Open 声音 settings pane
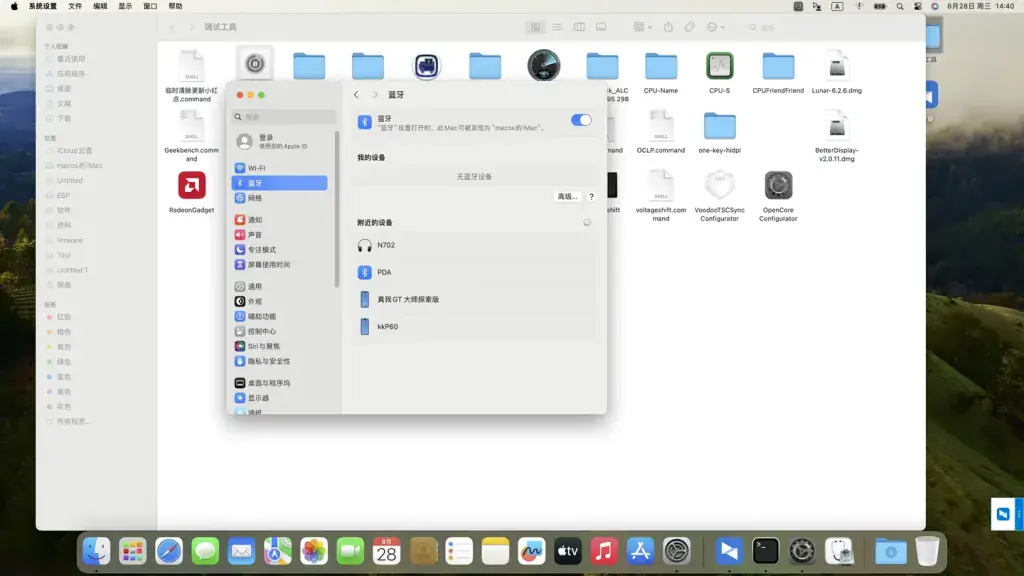 point(280,235)
